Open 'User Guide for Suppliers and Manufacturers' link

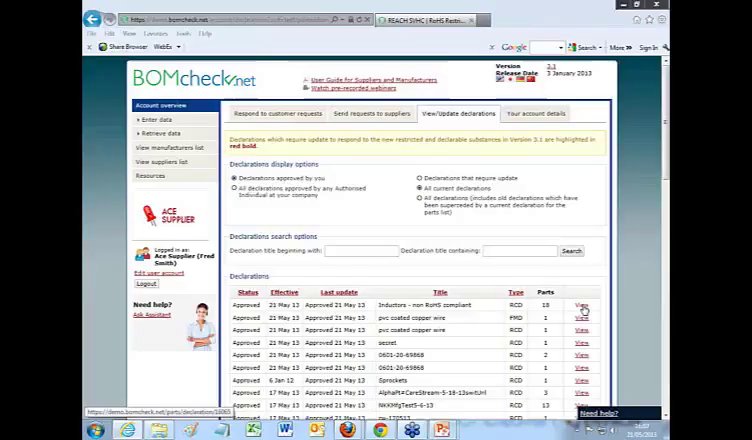point(374,80)
